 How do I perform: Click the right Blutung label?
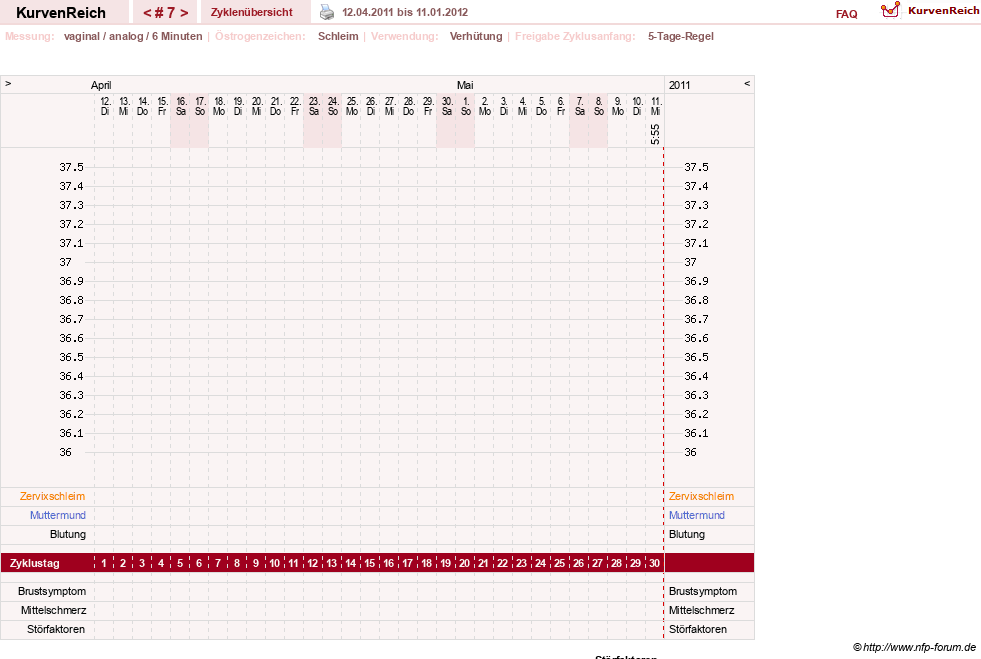click(x=687, y=534)
